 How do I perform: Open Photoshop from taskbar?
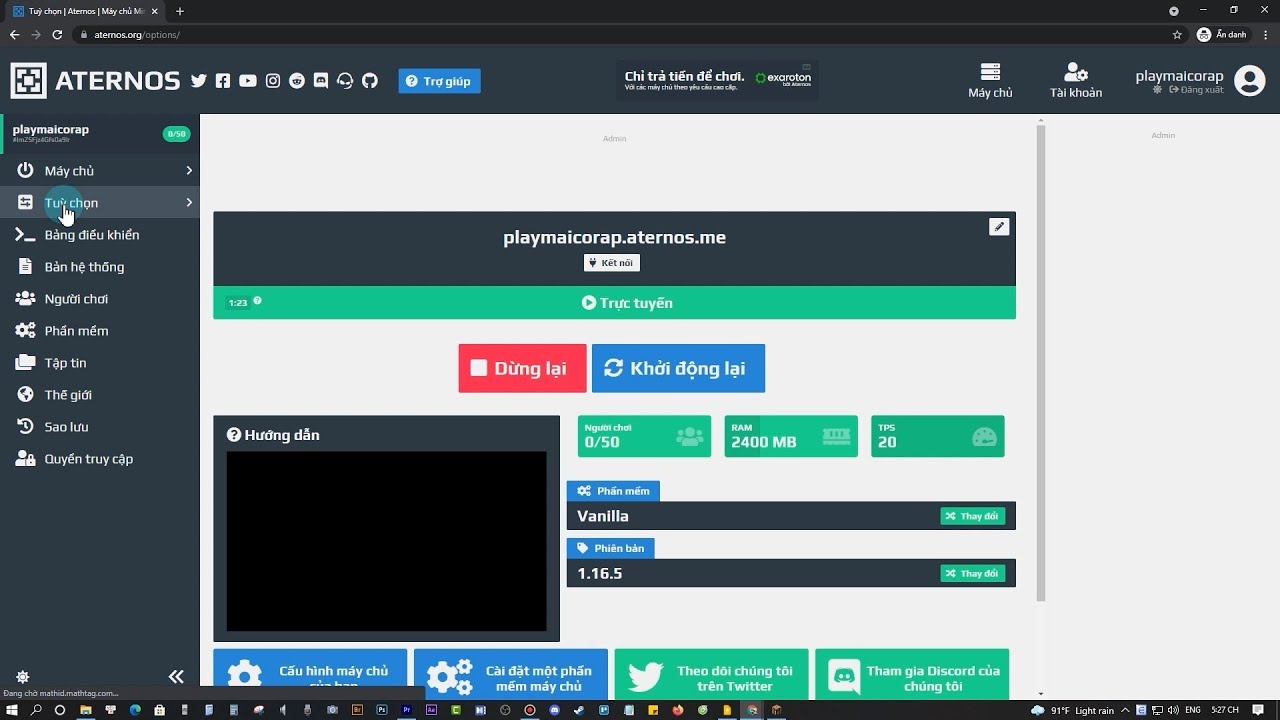382,710
